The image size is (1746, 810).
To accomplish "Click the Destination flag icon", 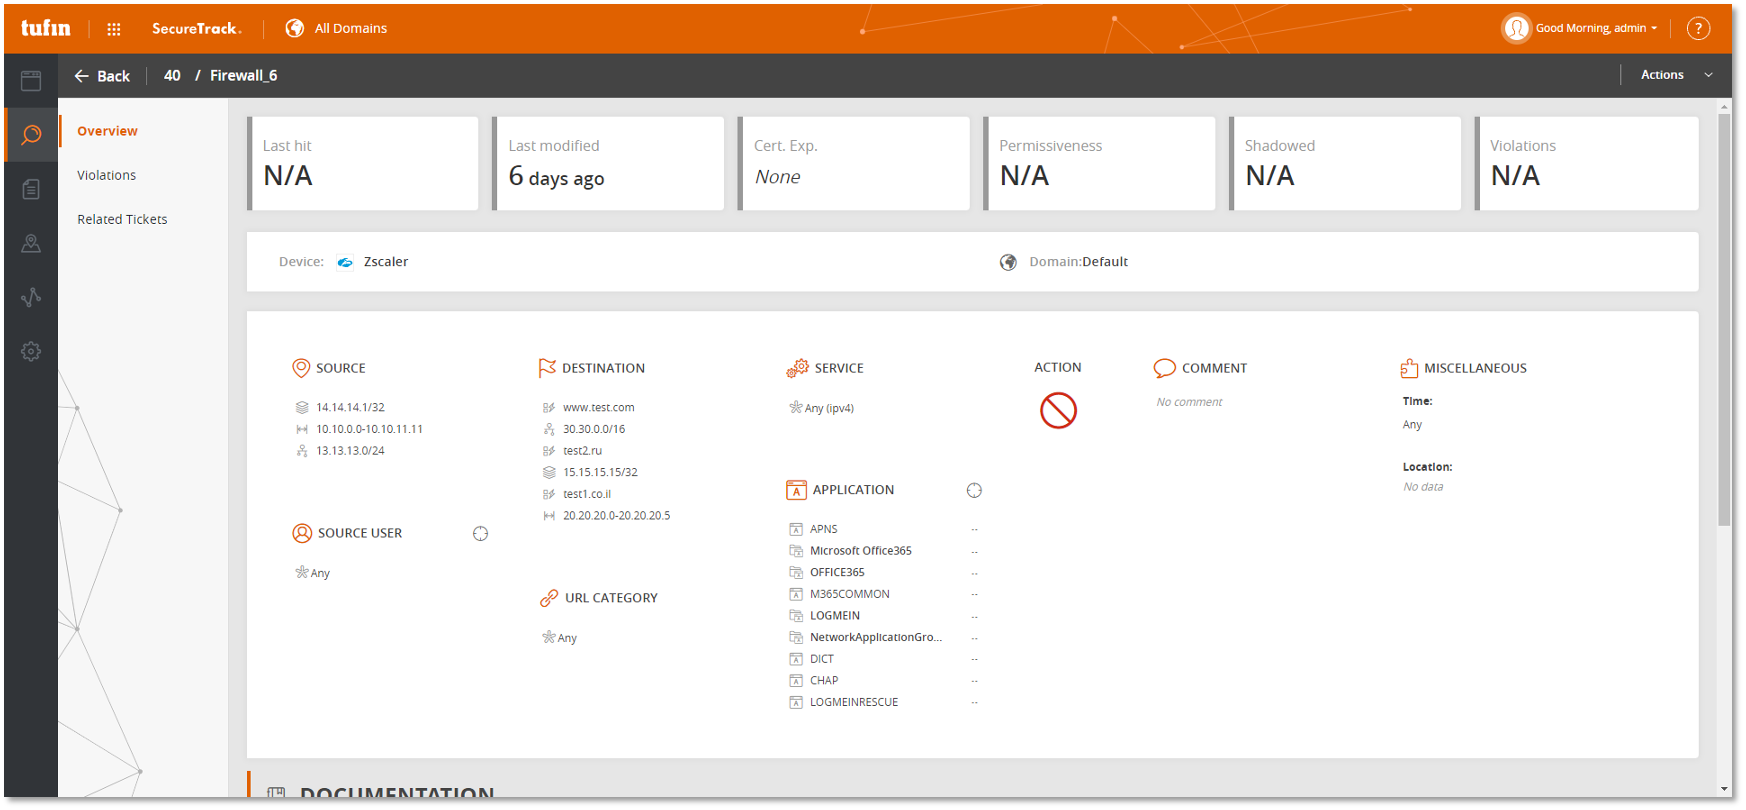I will [x=547, y=368].
